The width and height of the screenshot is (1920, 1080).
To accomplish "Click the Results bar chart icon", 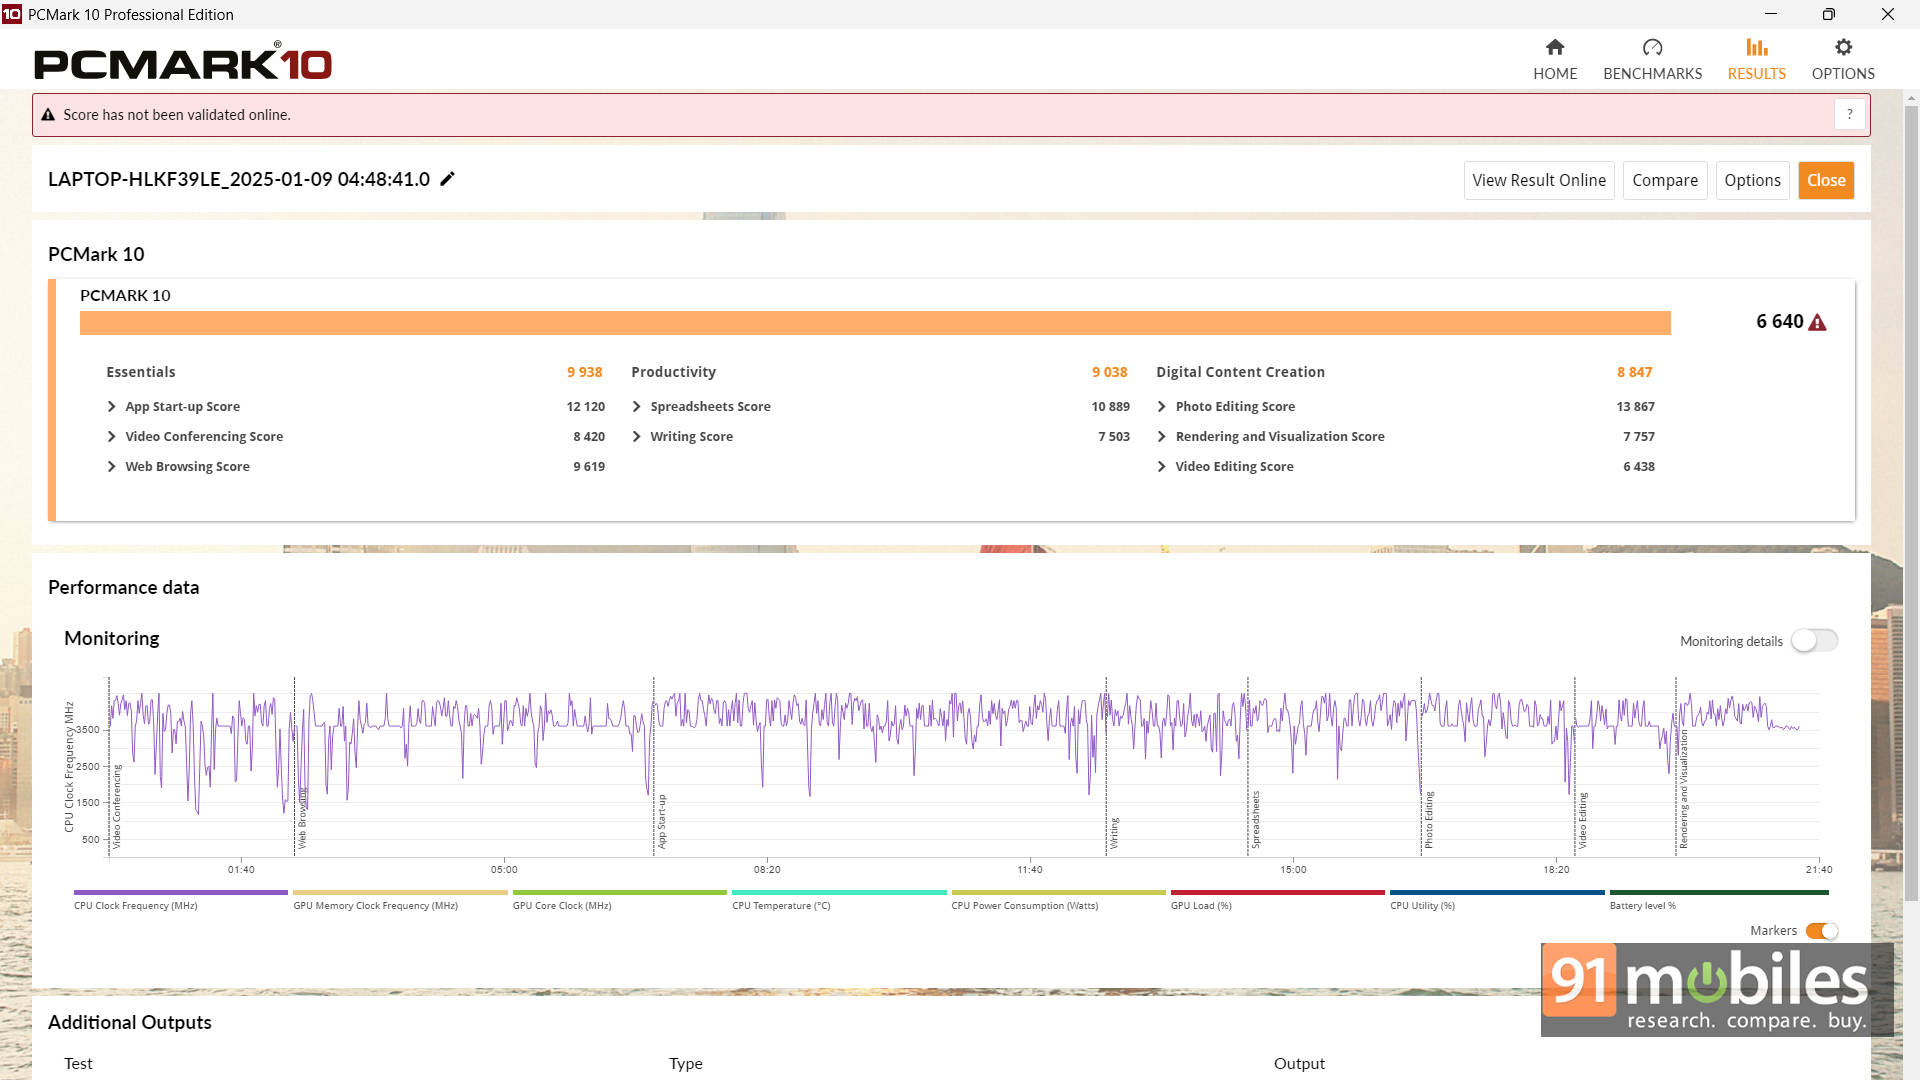I will pyautogui.click(x=1756, y=47).
